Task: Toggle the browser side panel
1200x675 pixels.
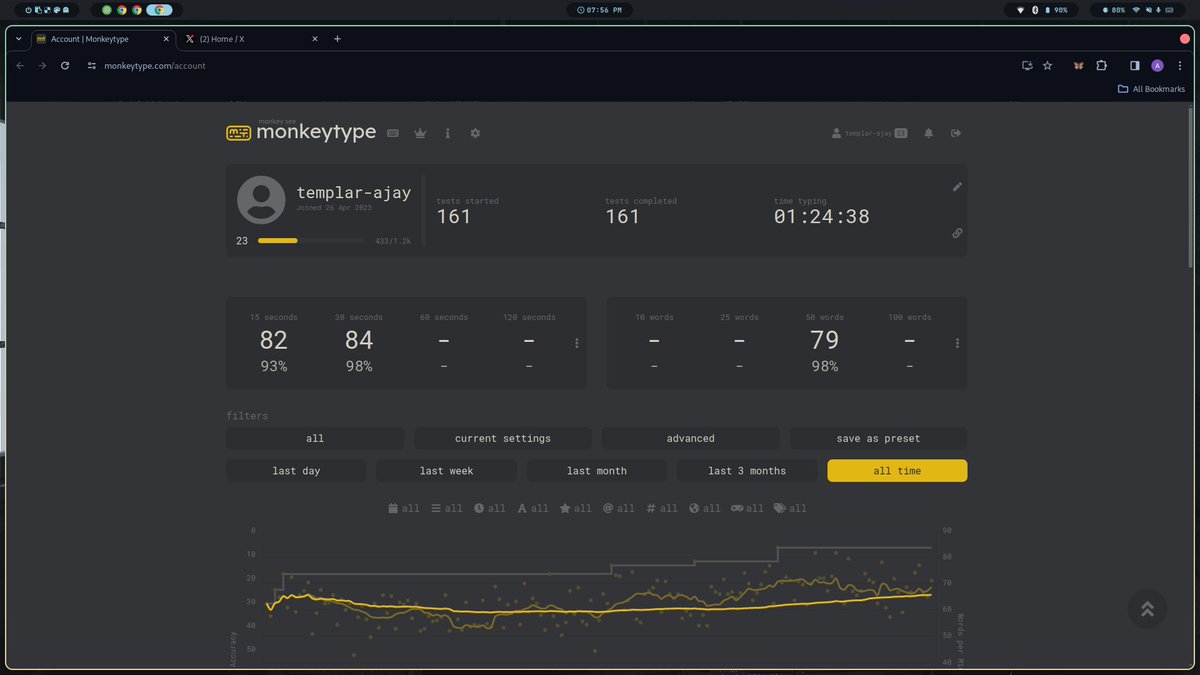Action: pos(1134,65)
